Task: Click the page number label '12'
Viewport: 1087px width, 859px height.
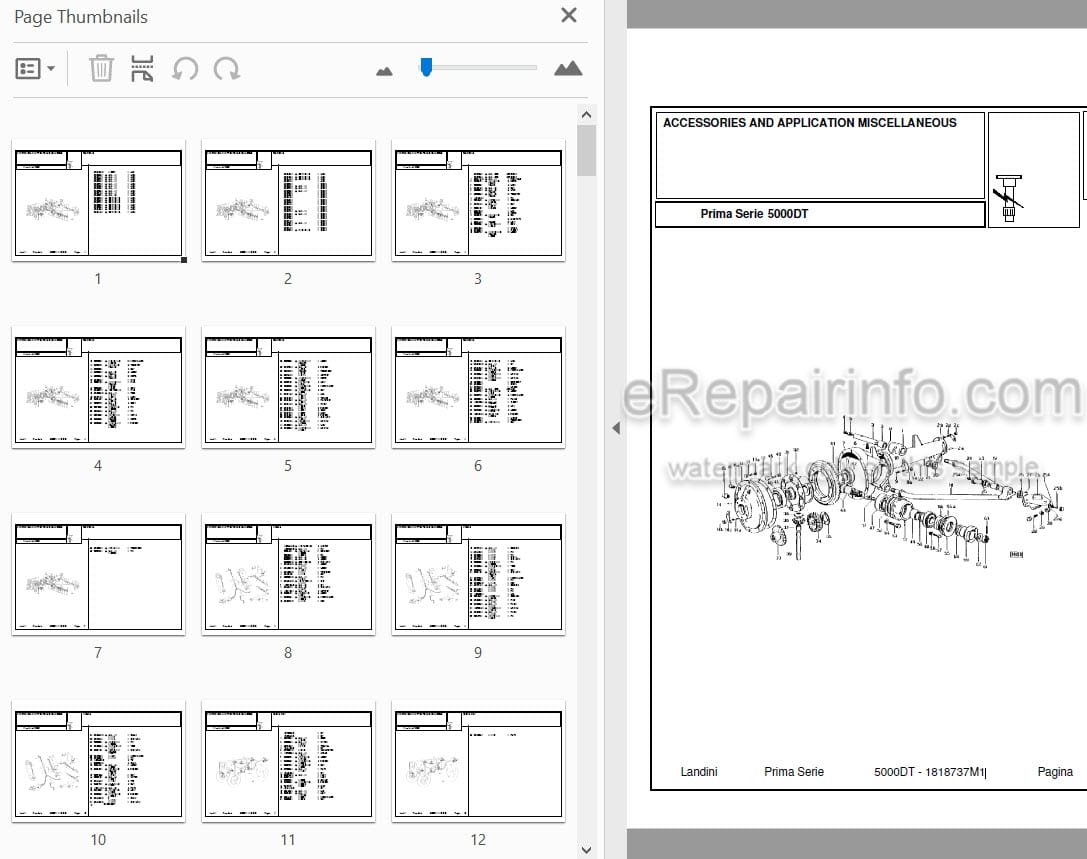Action: pyautogui.click(x=478, y=840)
